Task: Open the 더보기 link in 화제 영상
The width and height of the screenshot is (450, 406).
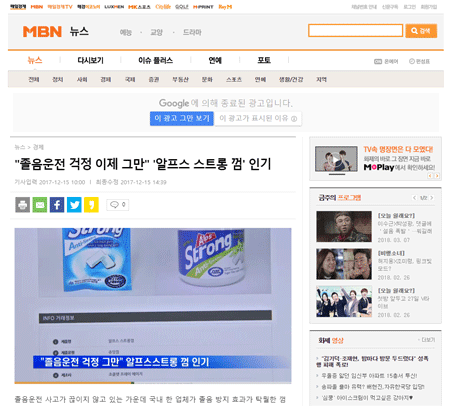Action: coord(427,340)
